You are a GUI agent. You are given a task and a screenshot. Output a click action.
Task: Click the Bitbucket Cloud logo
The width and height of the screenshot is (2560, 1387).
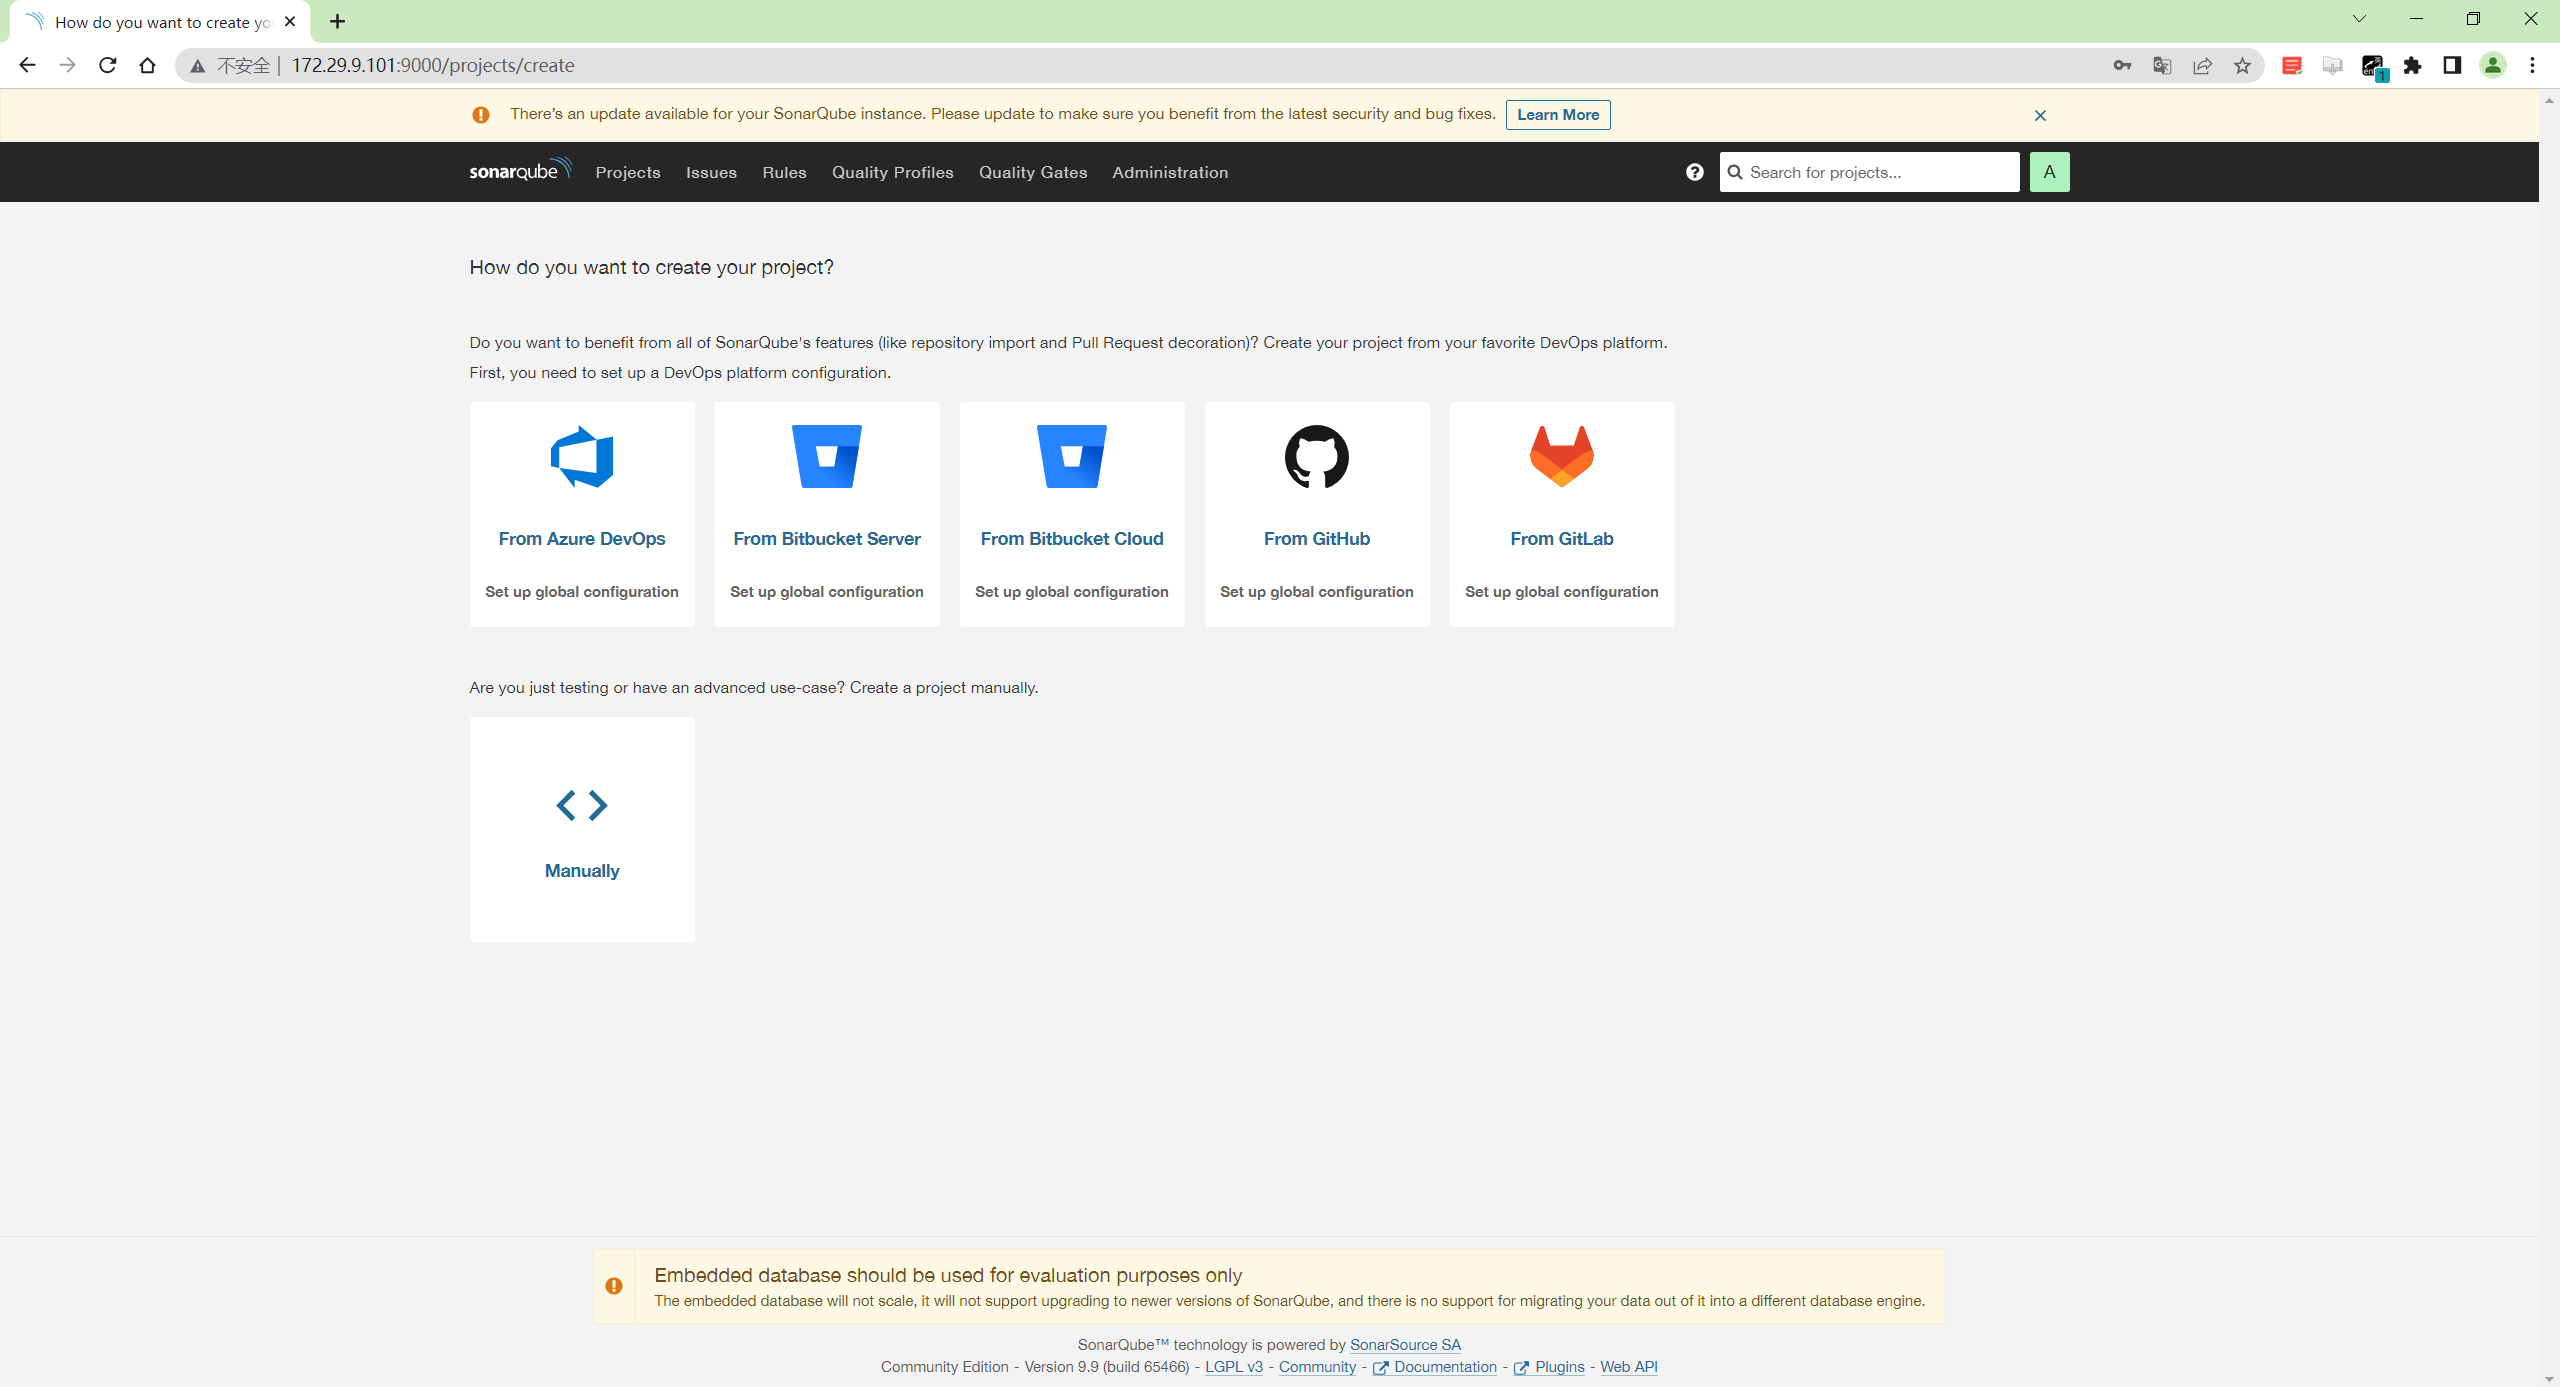click(1072, 457)
